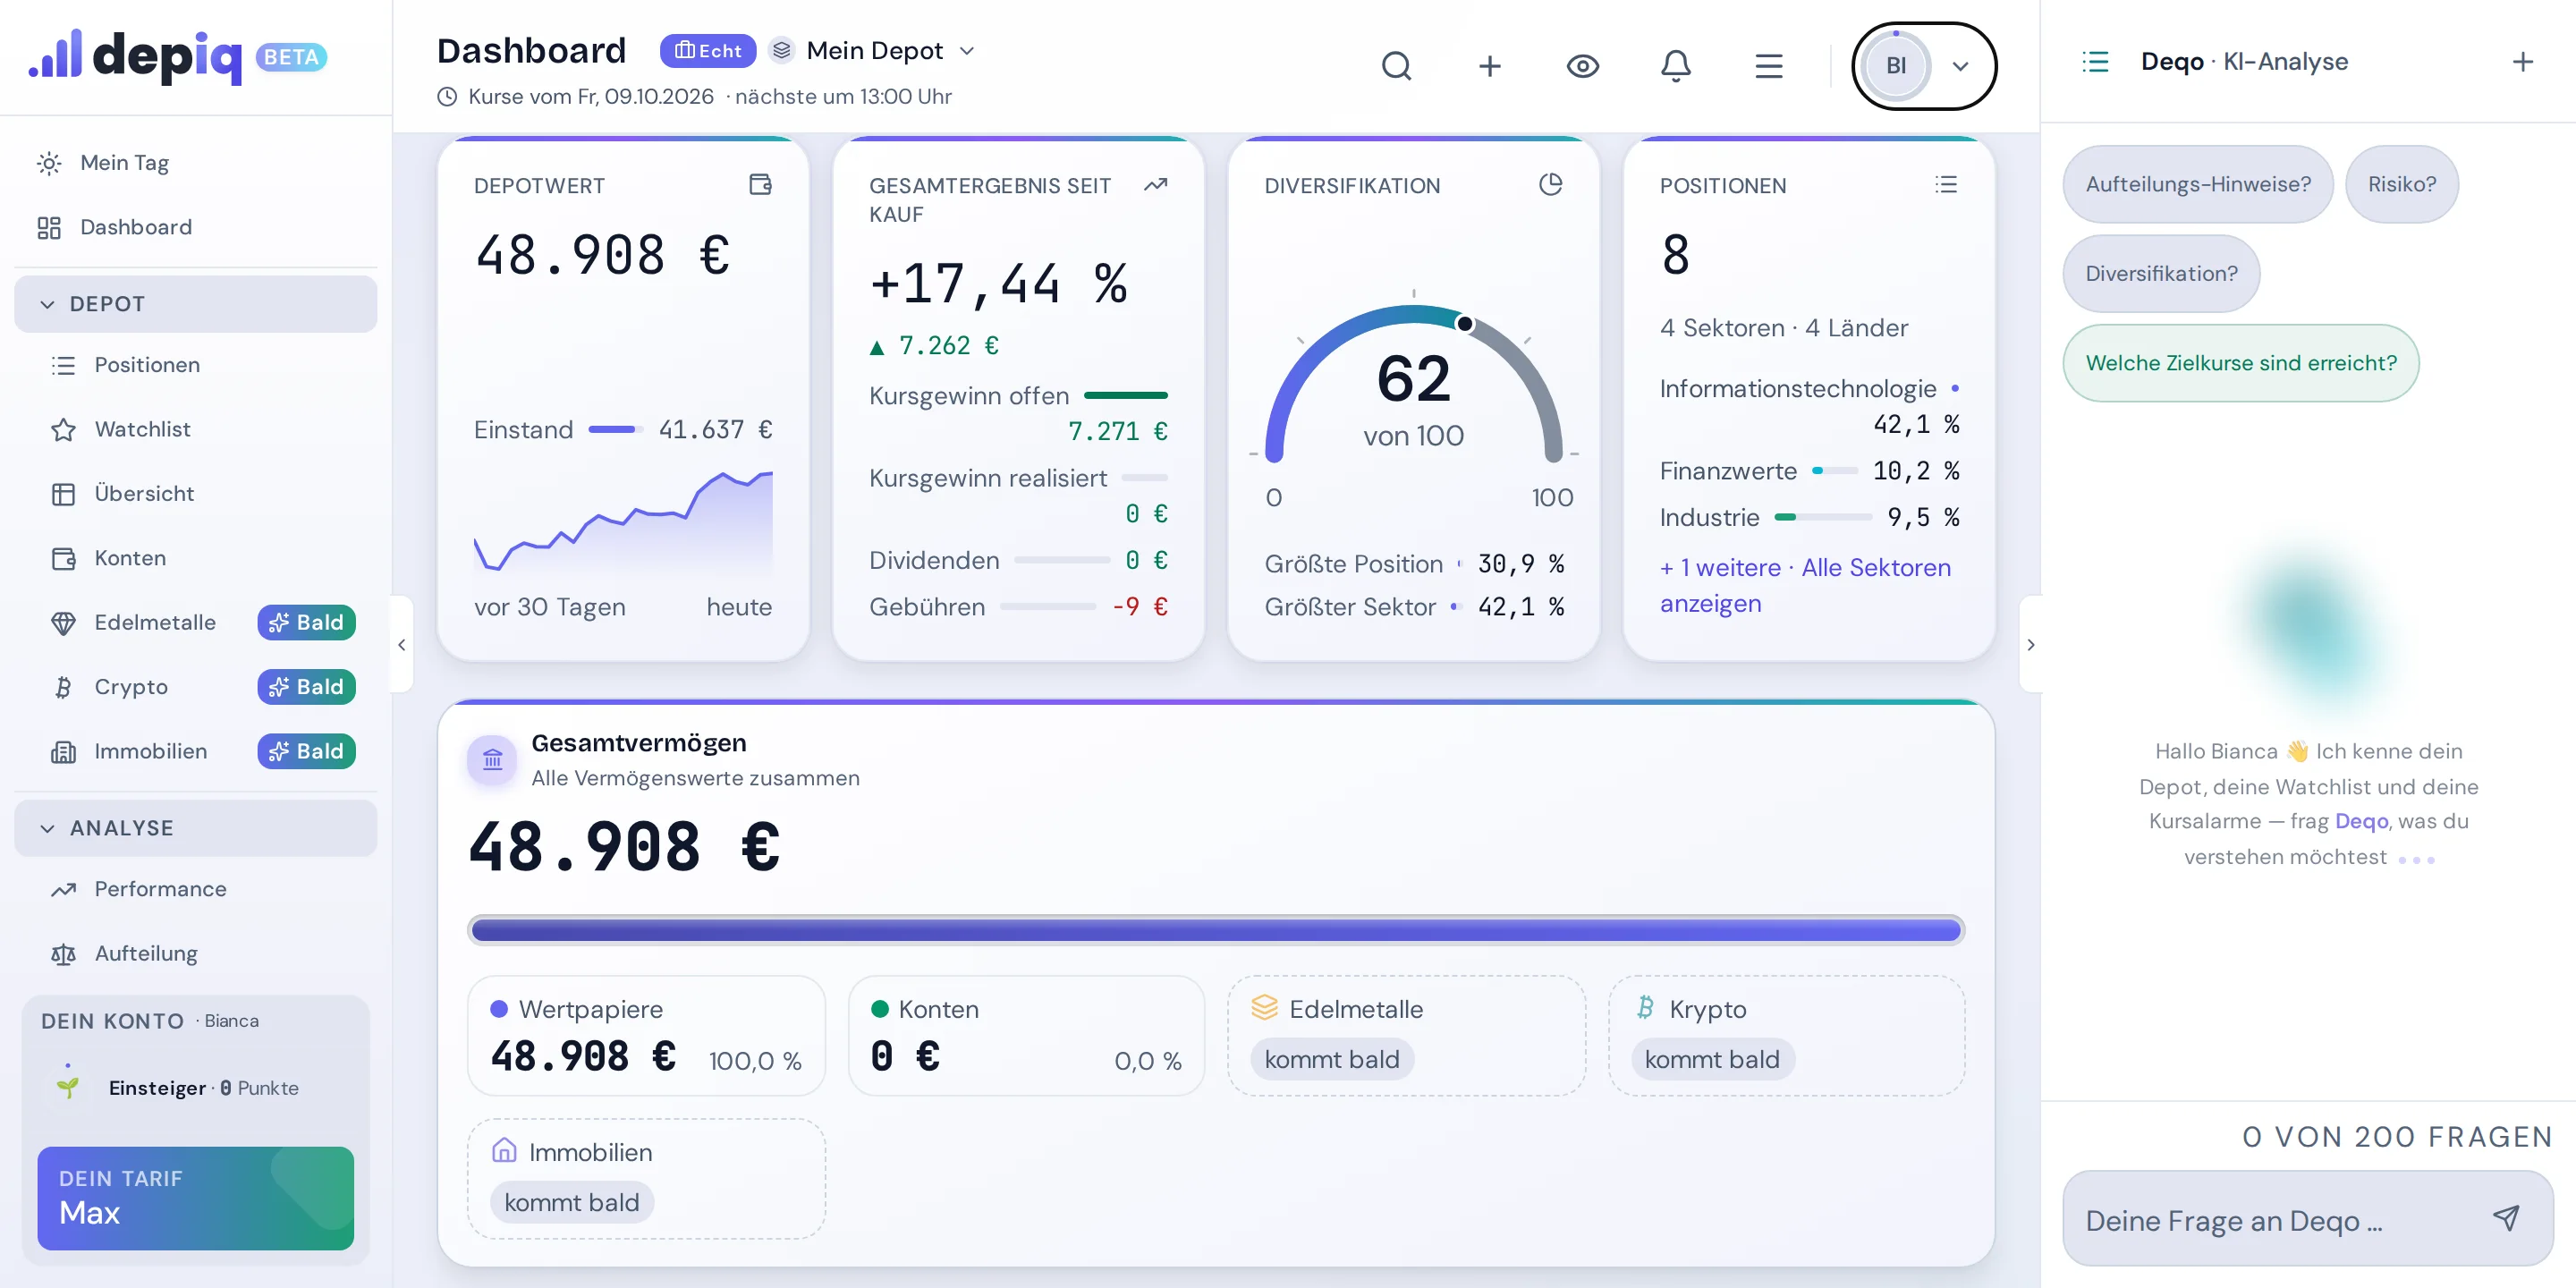2576x1288 pixels.
Task: Select the Risiko? suggestion chip
Action: click(2402, 184)
